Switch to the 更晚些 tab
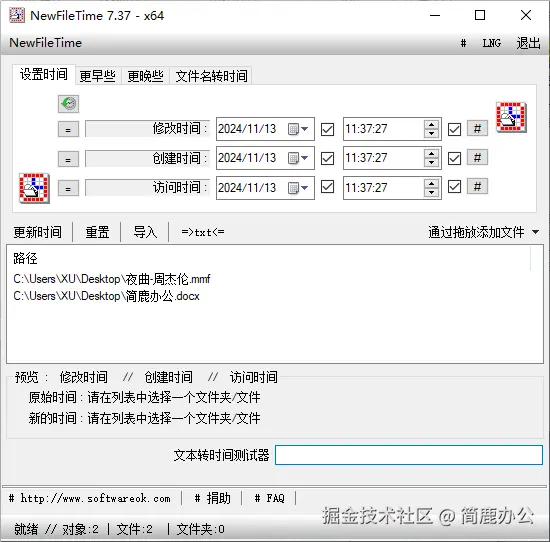Image resolution: width=550 pixels, height=542 pixels. (x=146, y=76)
